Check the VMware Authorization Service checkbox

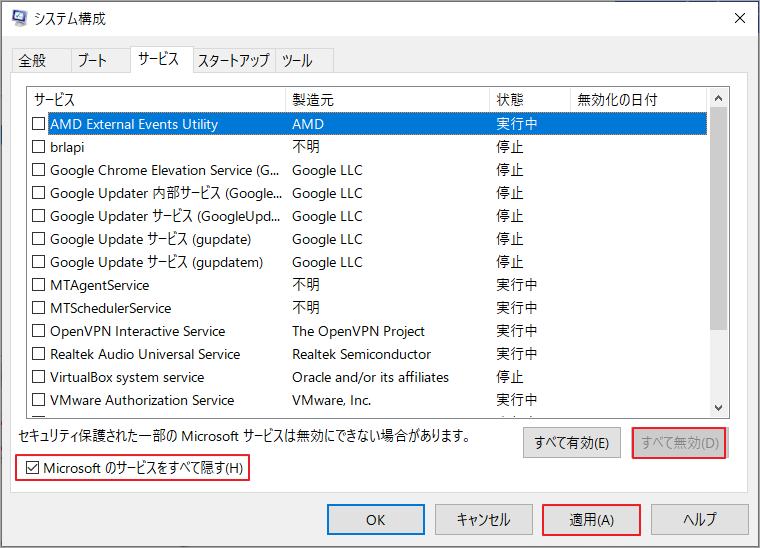pyautogui.click(x=39, y=400)
